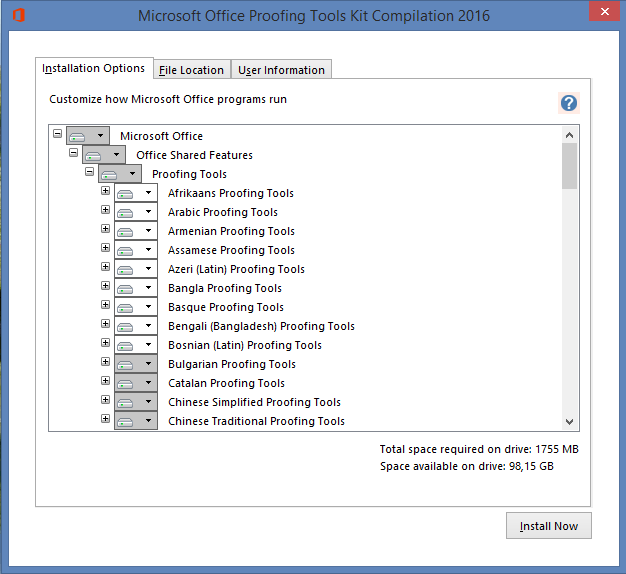This screenshot has height=574, width=626.
Task: Collapse the Office Shared Features node
Action: pyautogui.click(x=73, y=152)
